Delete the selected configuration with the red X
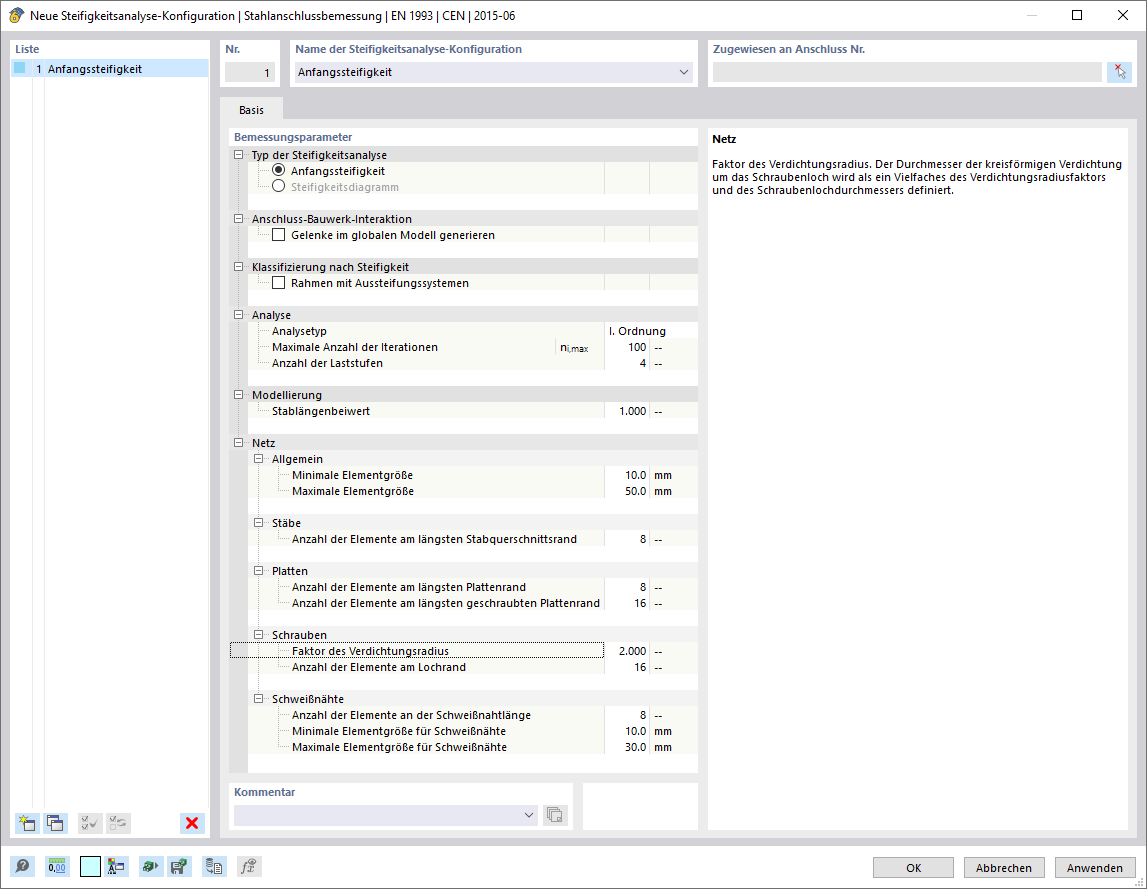1147x889 pixels. pos(192,823)
